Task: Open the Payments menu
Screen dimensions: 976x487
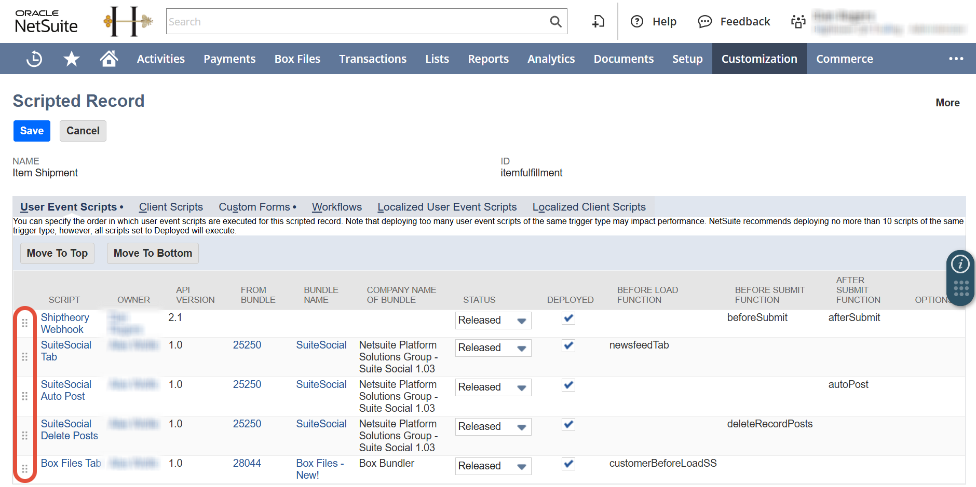Action: coord(230,59)
